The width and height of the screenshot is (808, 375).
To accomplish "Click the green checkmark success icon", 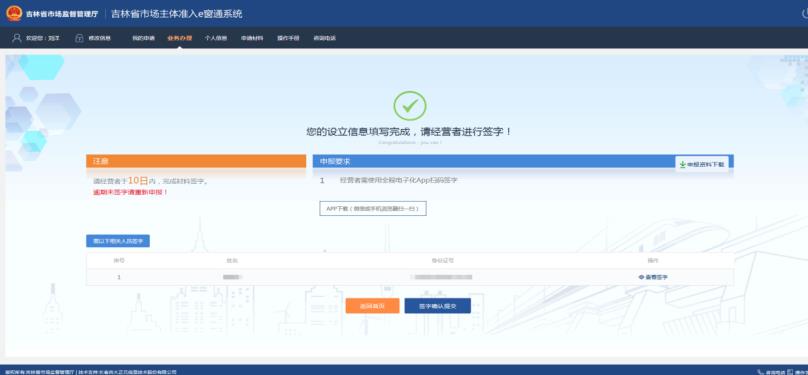I will click(410, 106).
